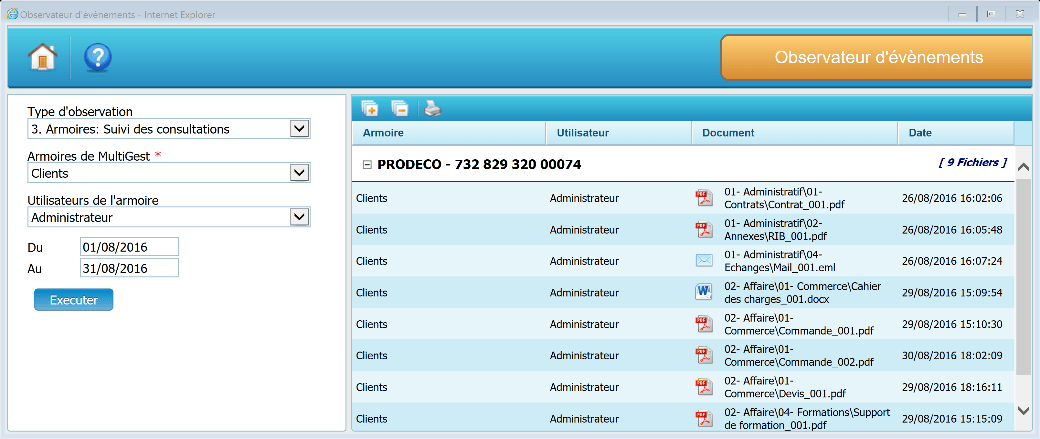Image resolution: width=1040 pixels, height=439 pixels.
Task: Click the collapse all groups icon
Action: 399,108
